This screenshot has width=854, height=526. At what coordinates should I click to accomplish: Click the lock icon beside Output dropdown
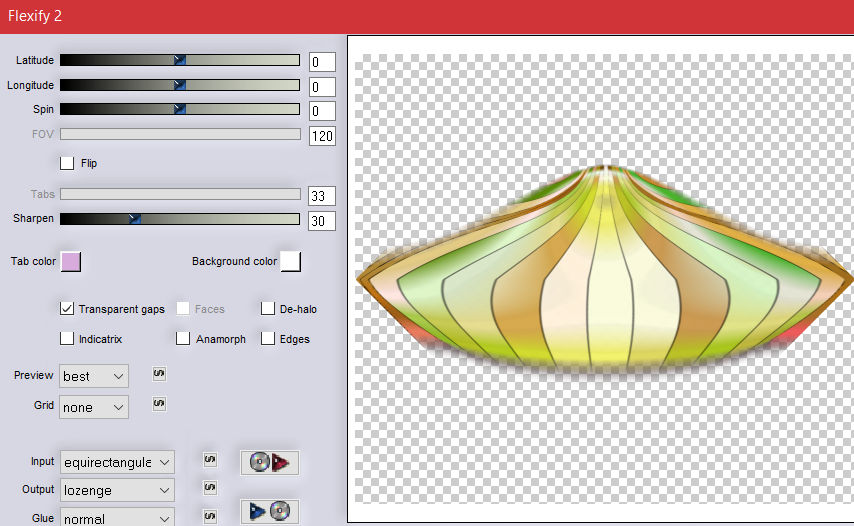[210, 488]
